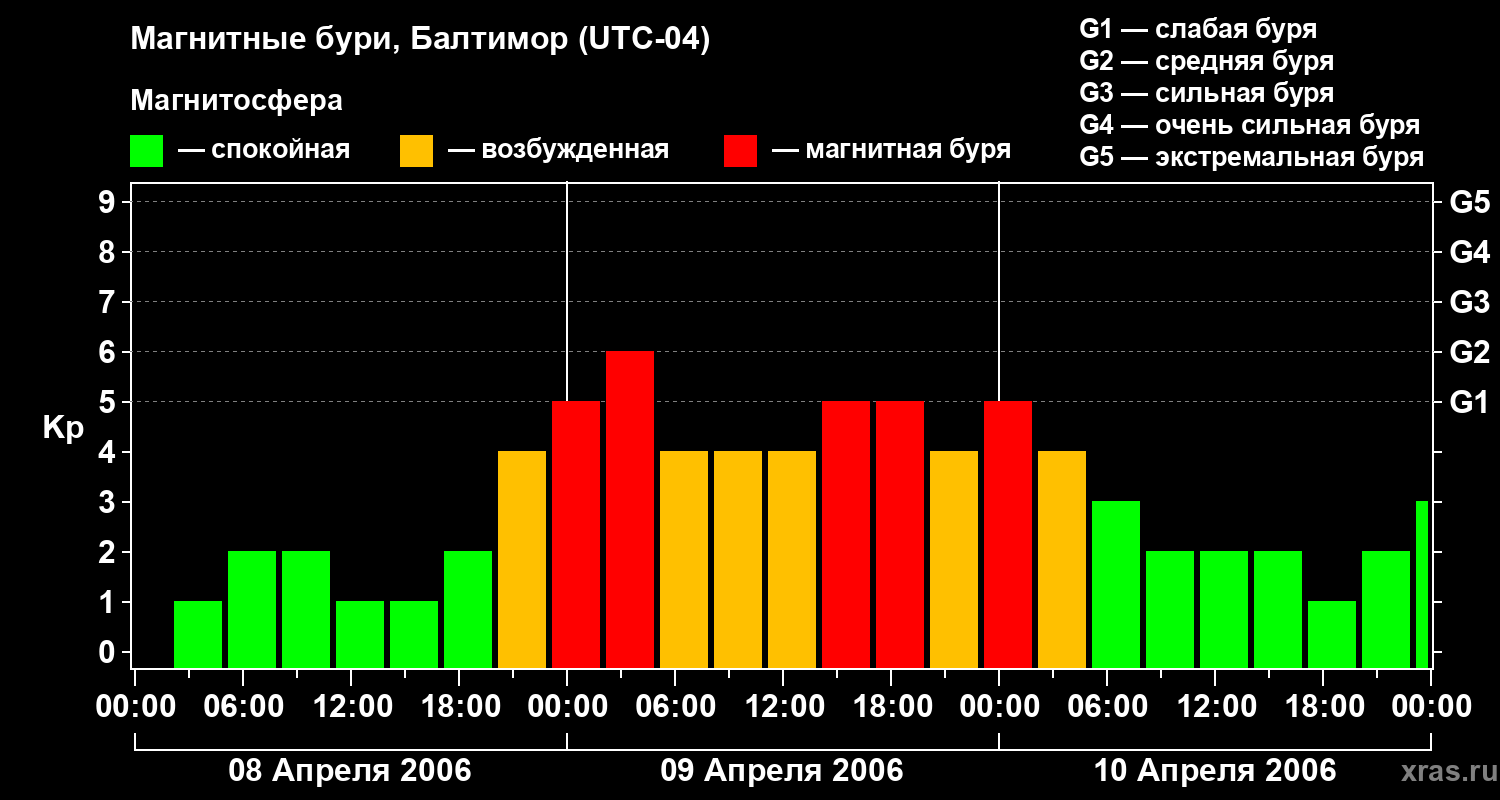
Task: Click the G1 label on right axis
Action: [x=1469, y=402]
